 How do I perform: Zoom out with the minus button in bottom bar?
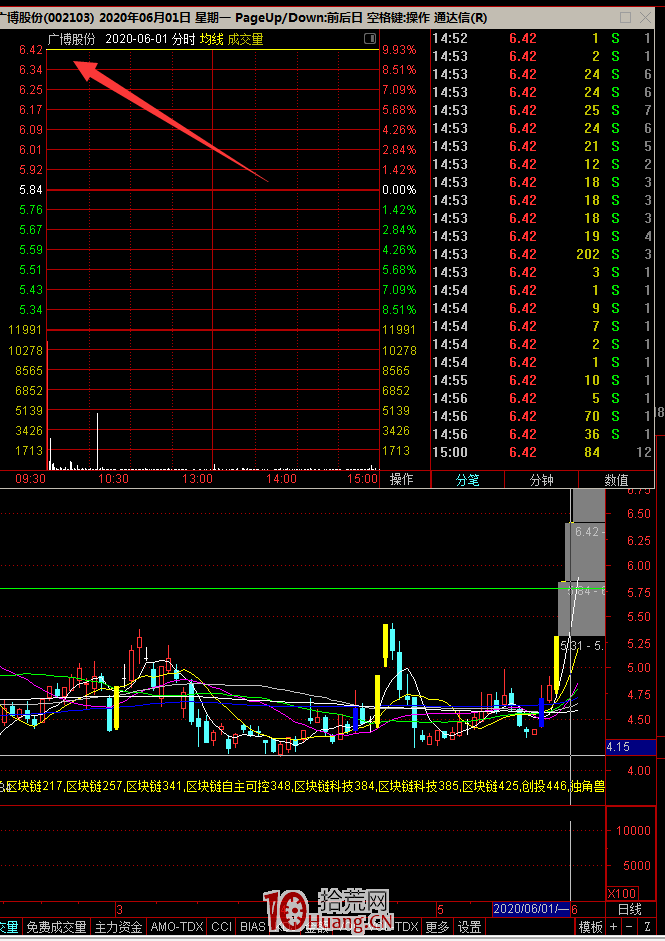point(628,927)
